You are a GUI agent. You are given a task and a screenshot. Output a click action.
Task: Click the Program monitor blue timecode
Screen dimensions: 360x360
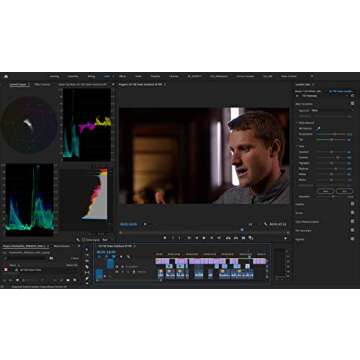(x=128, y=224)
